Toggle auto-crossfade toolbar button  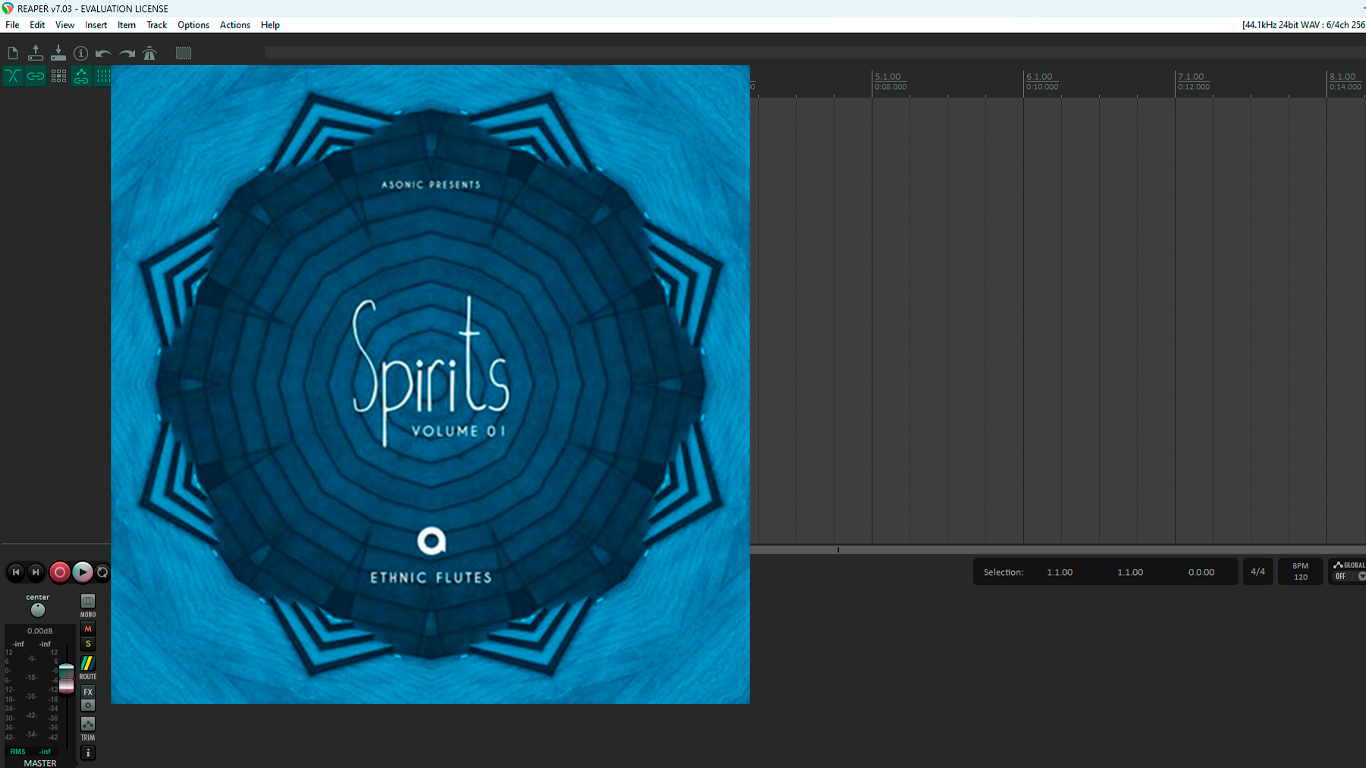point(13,76)
